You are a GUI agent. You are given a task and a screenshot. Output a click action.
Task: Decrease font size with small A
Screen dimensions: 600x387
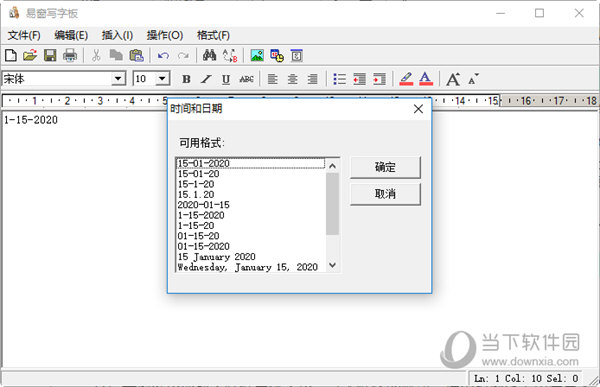click(473, 79)
